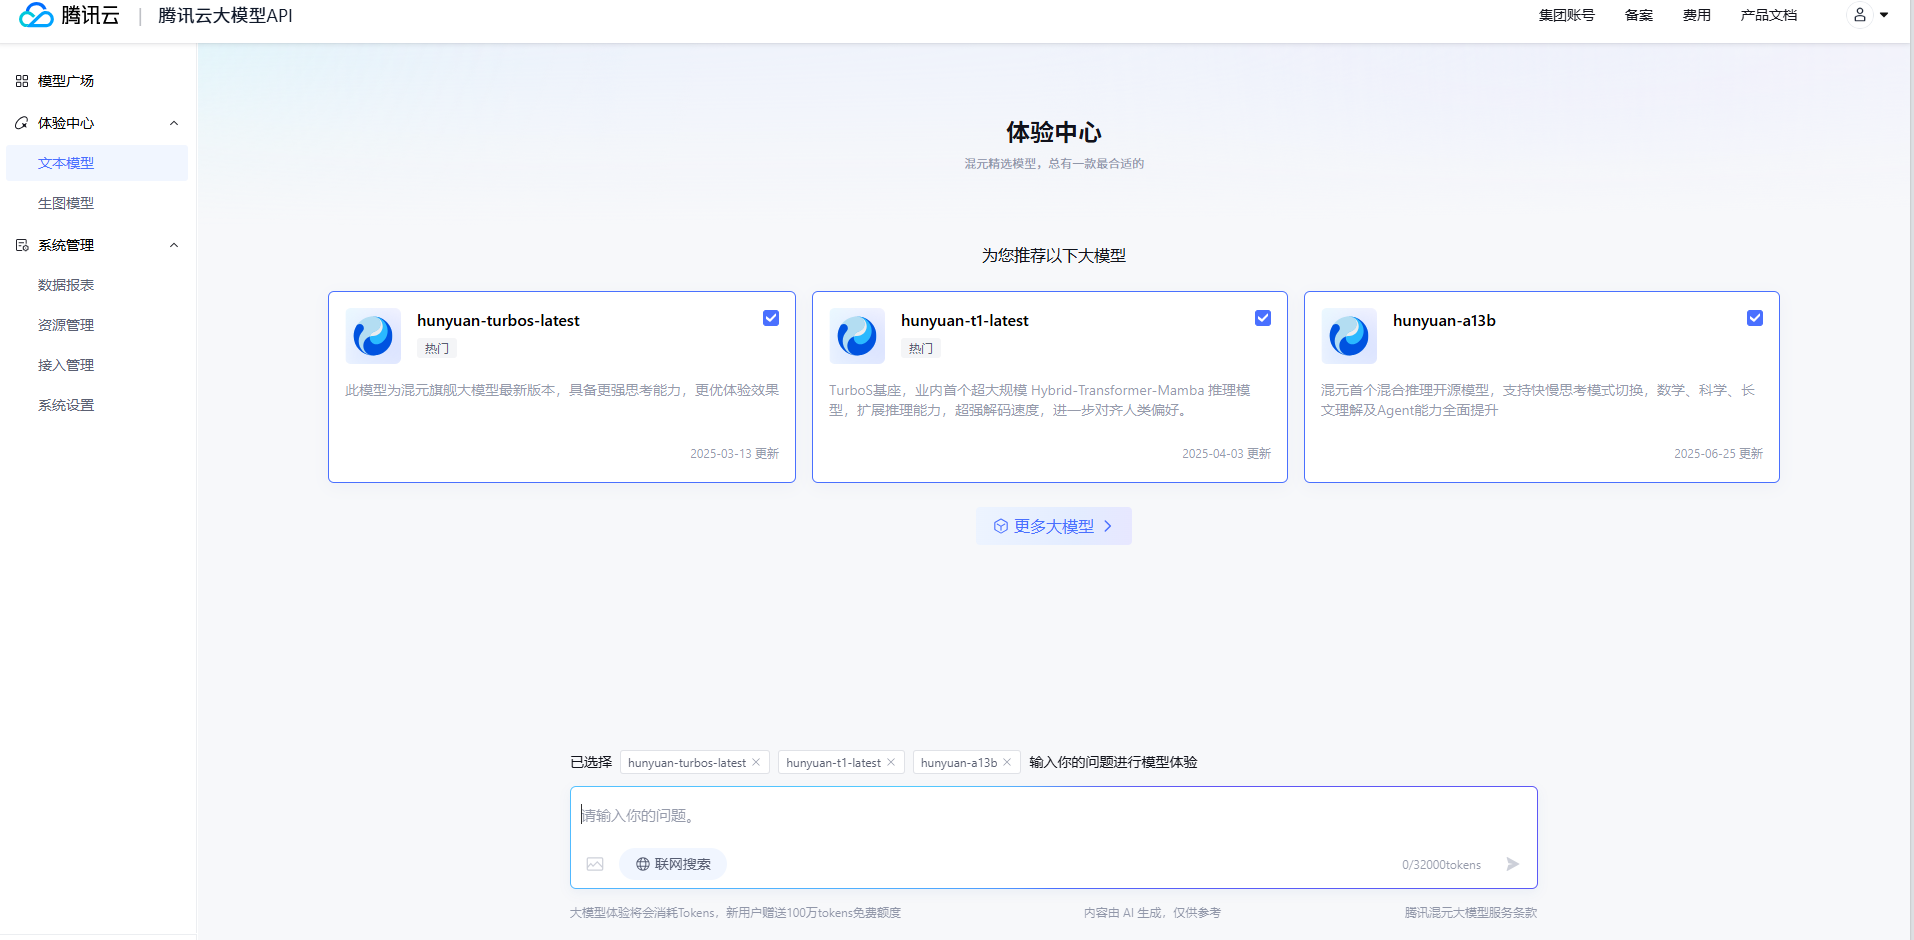1914x940 pixels.
Task: Toggle the 联网搜索 web search option
Action: tap(673, 864)
